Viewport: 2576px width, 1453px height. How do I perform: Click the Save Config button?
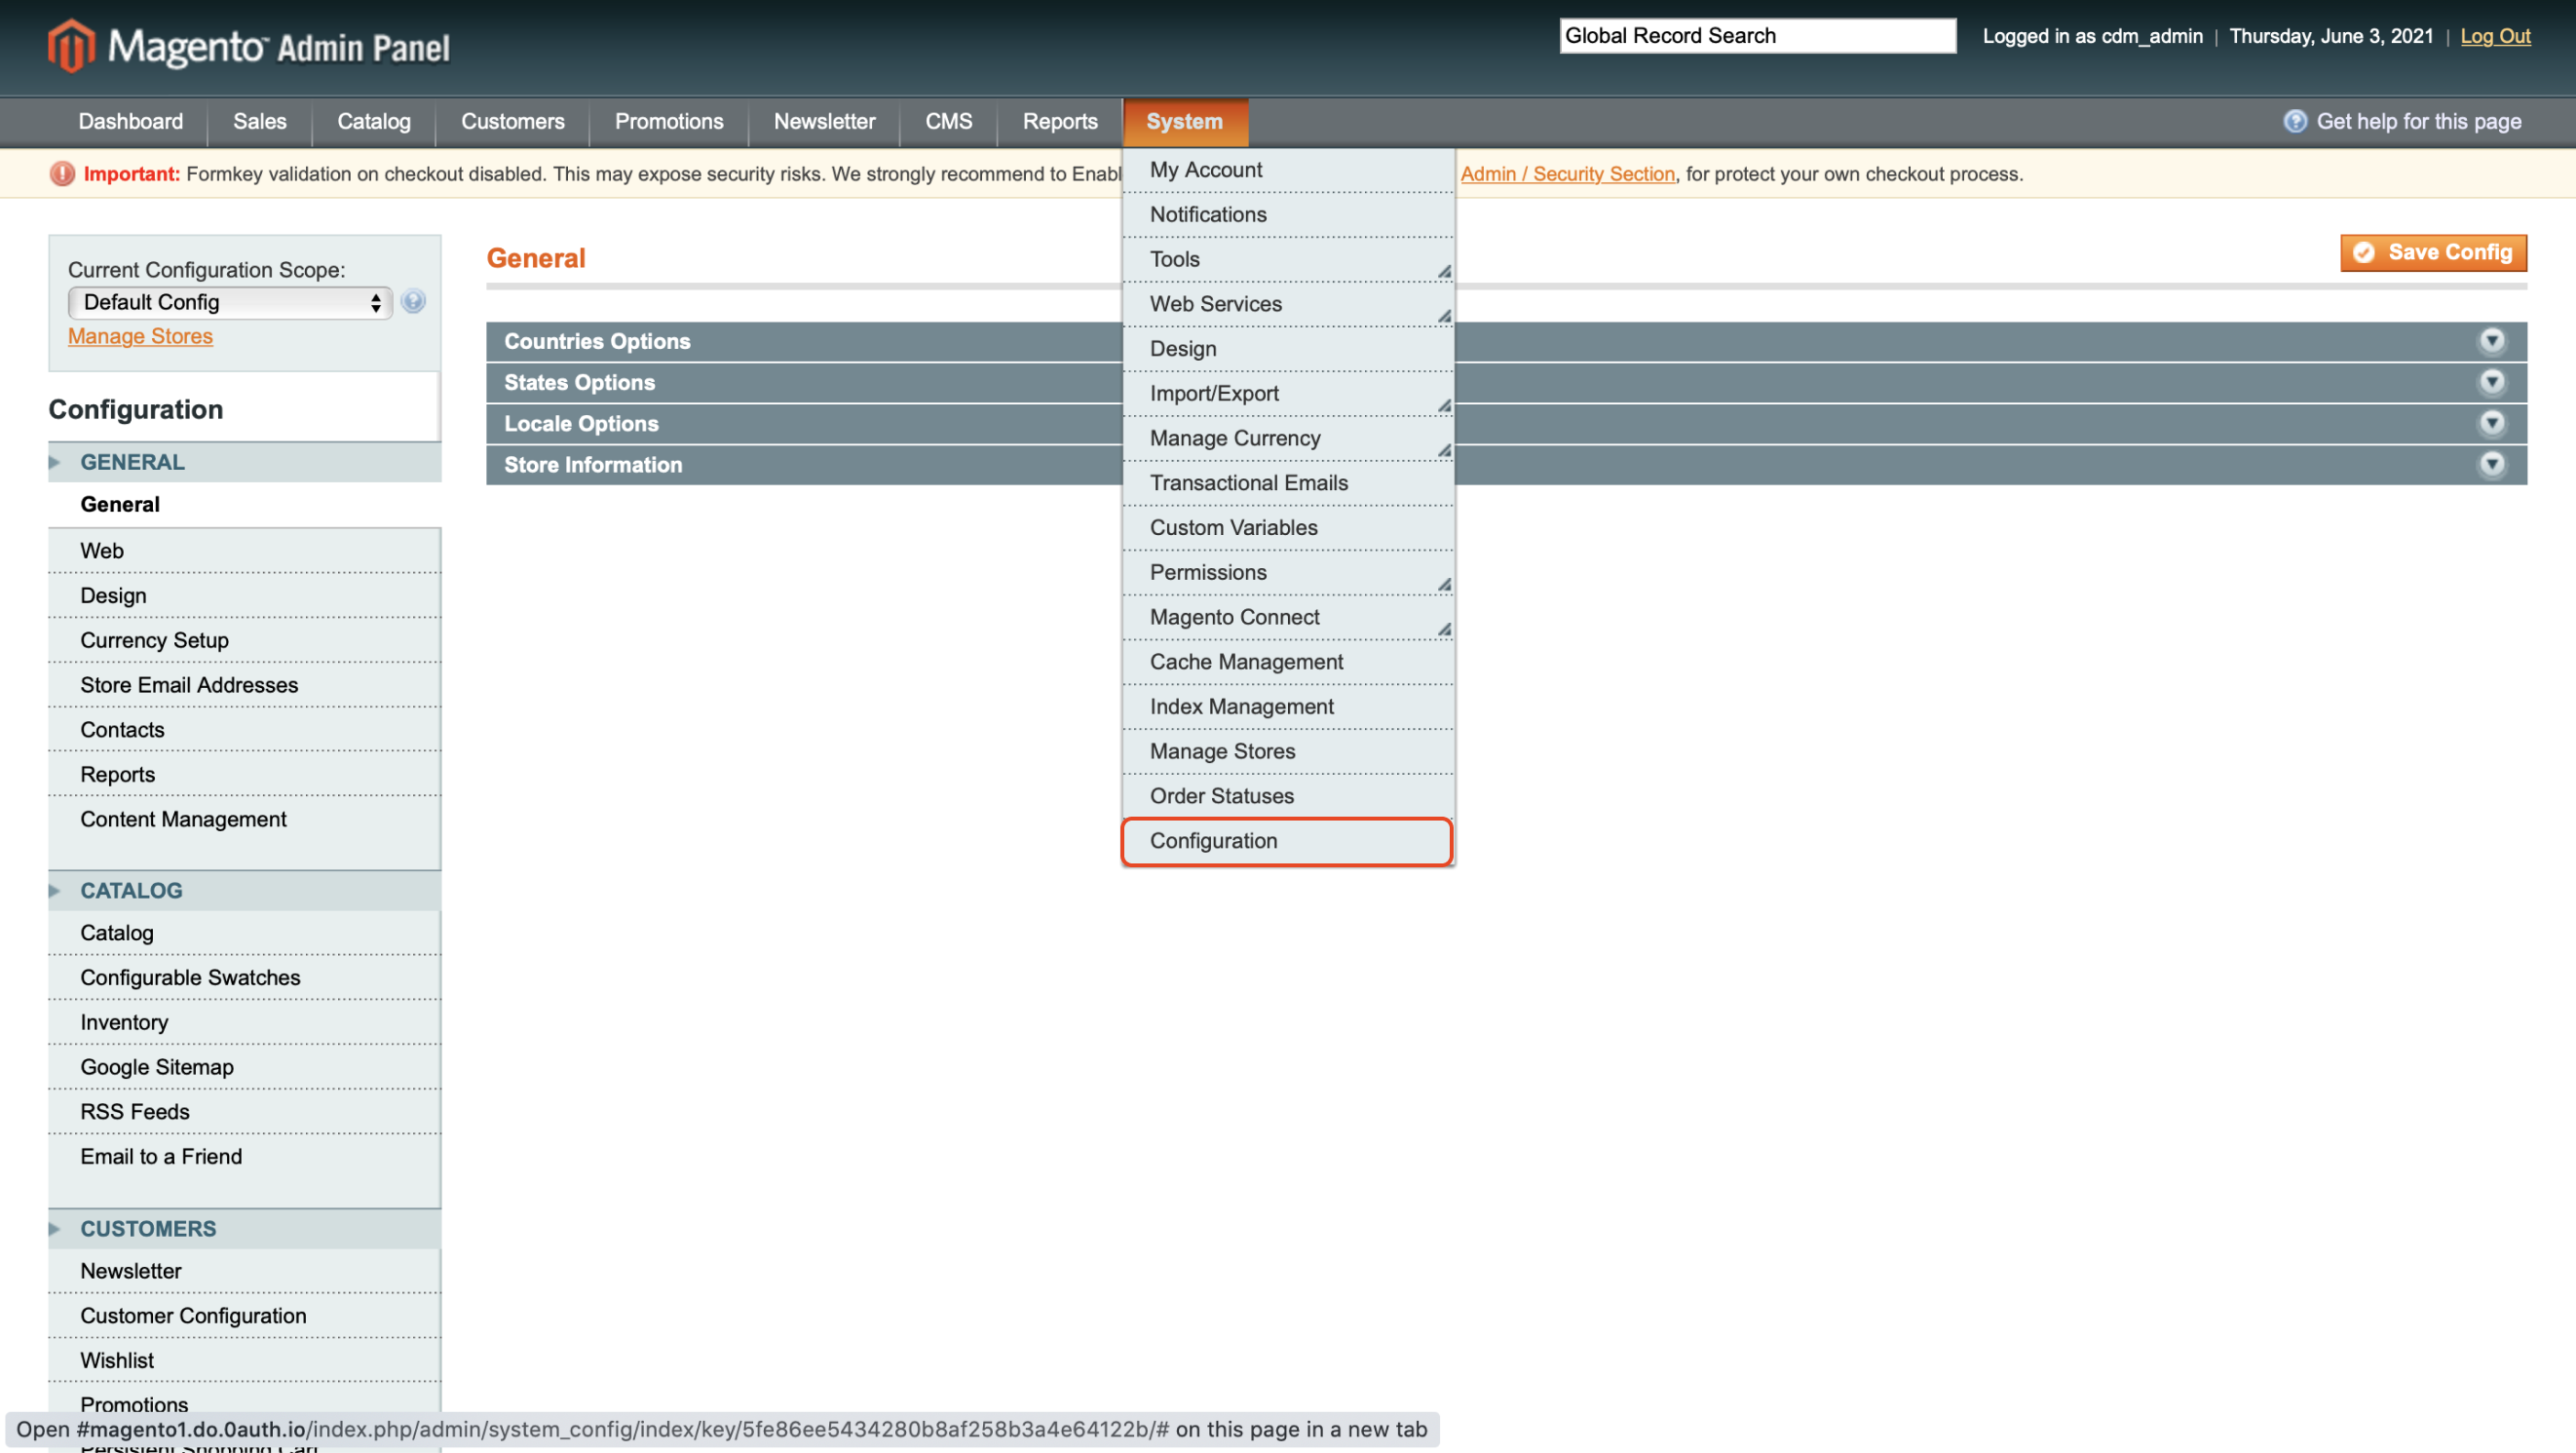2433,253
